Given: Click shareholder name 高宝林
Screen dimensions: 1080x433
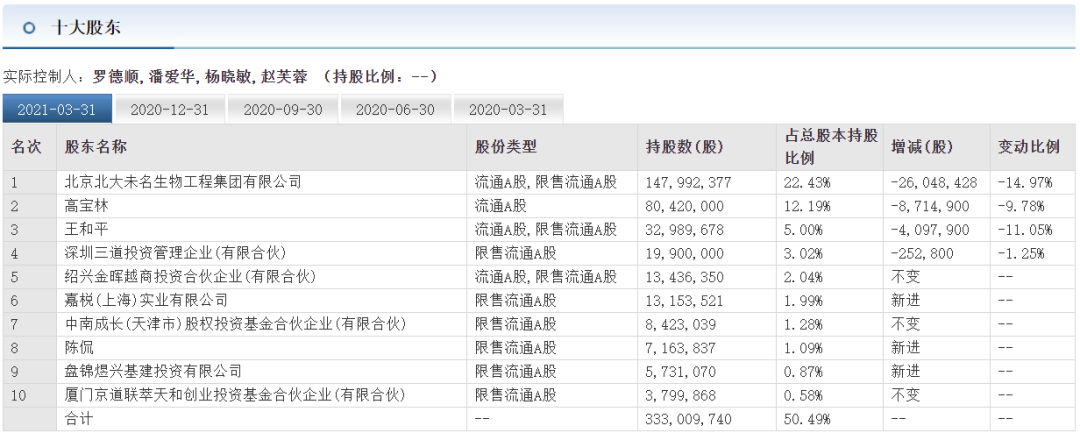Looking at the screenshot, I should [89, 206].
